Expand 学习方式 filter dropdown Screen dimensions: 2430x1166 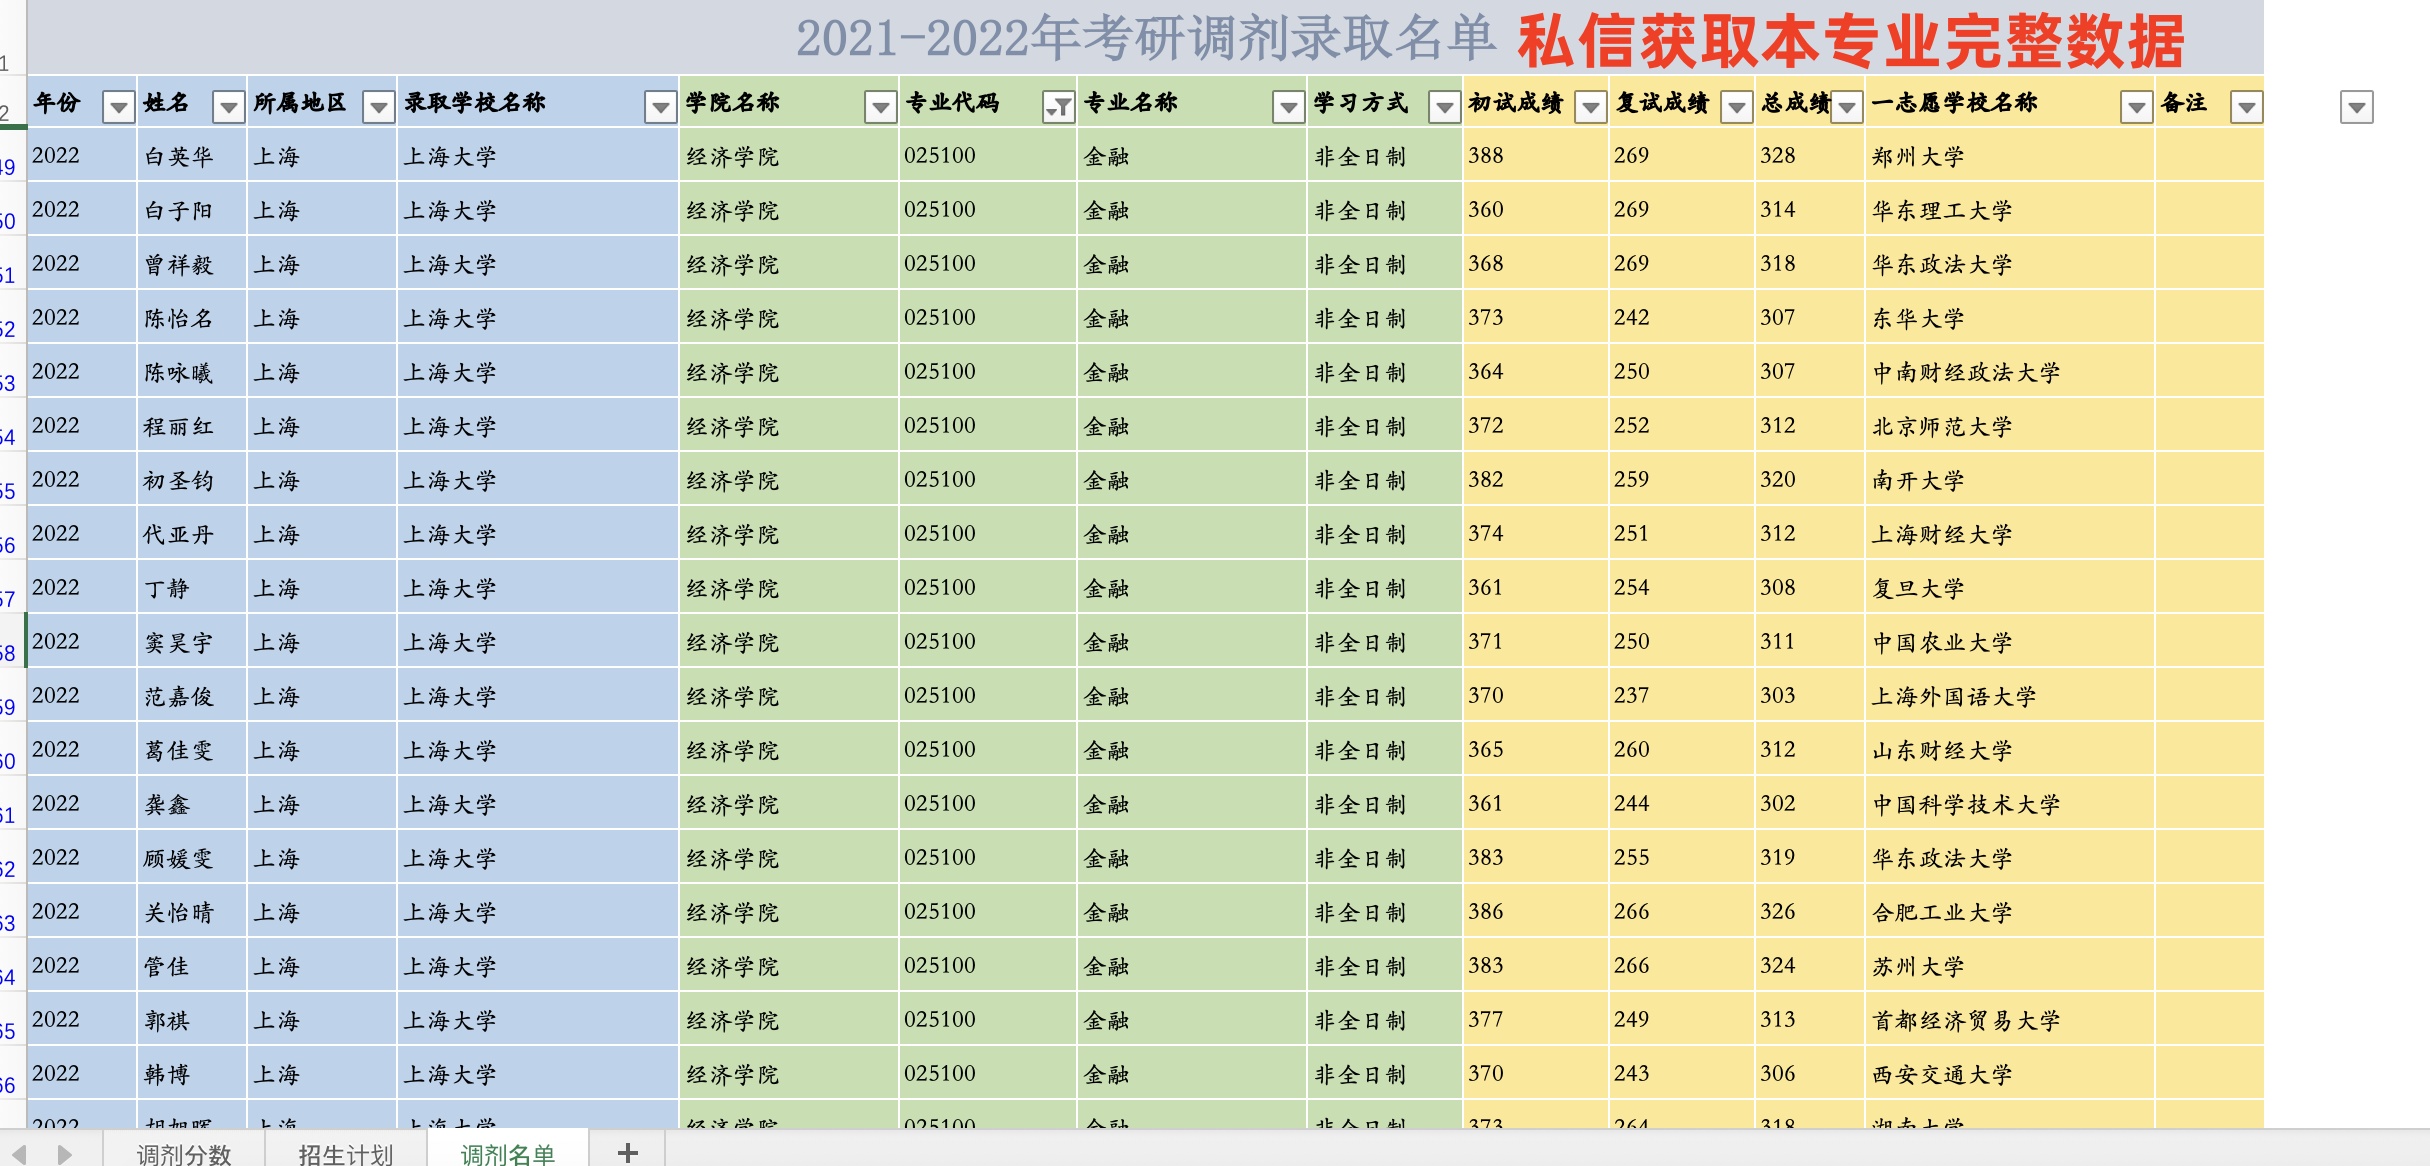(x=1444, y=106)
